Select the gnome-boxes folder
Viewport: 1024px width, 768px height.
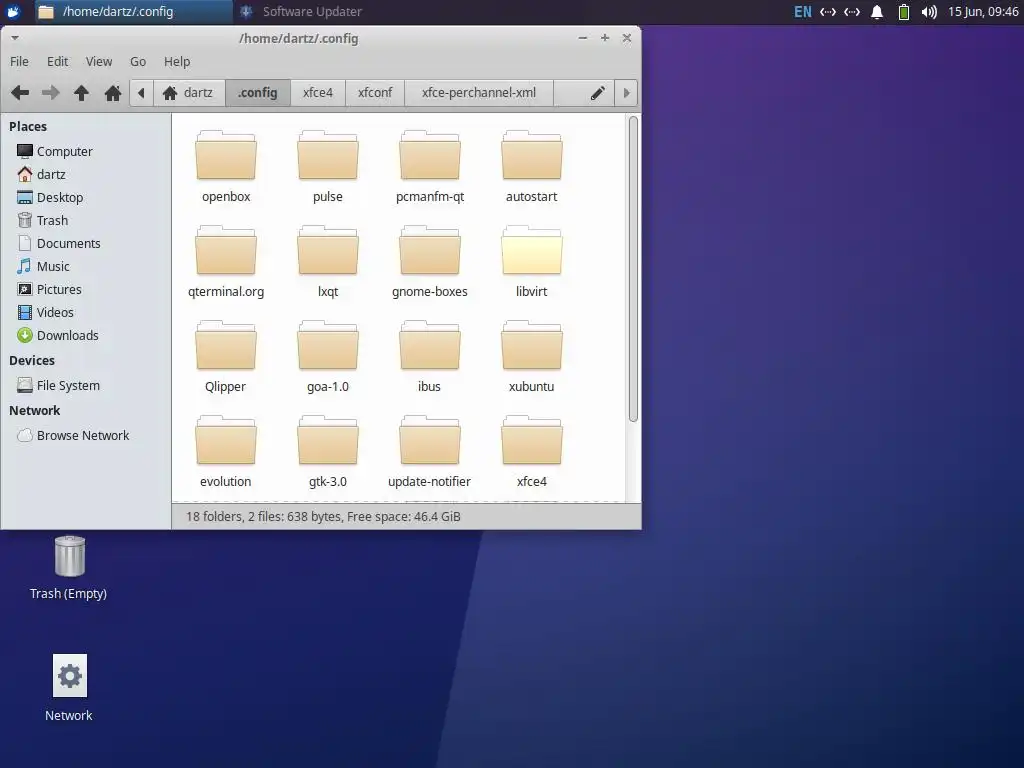[430, 261]
